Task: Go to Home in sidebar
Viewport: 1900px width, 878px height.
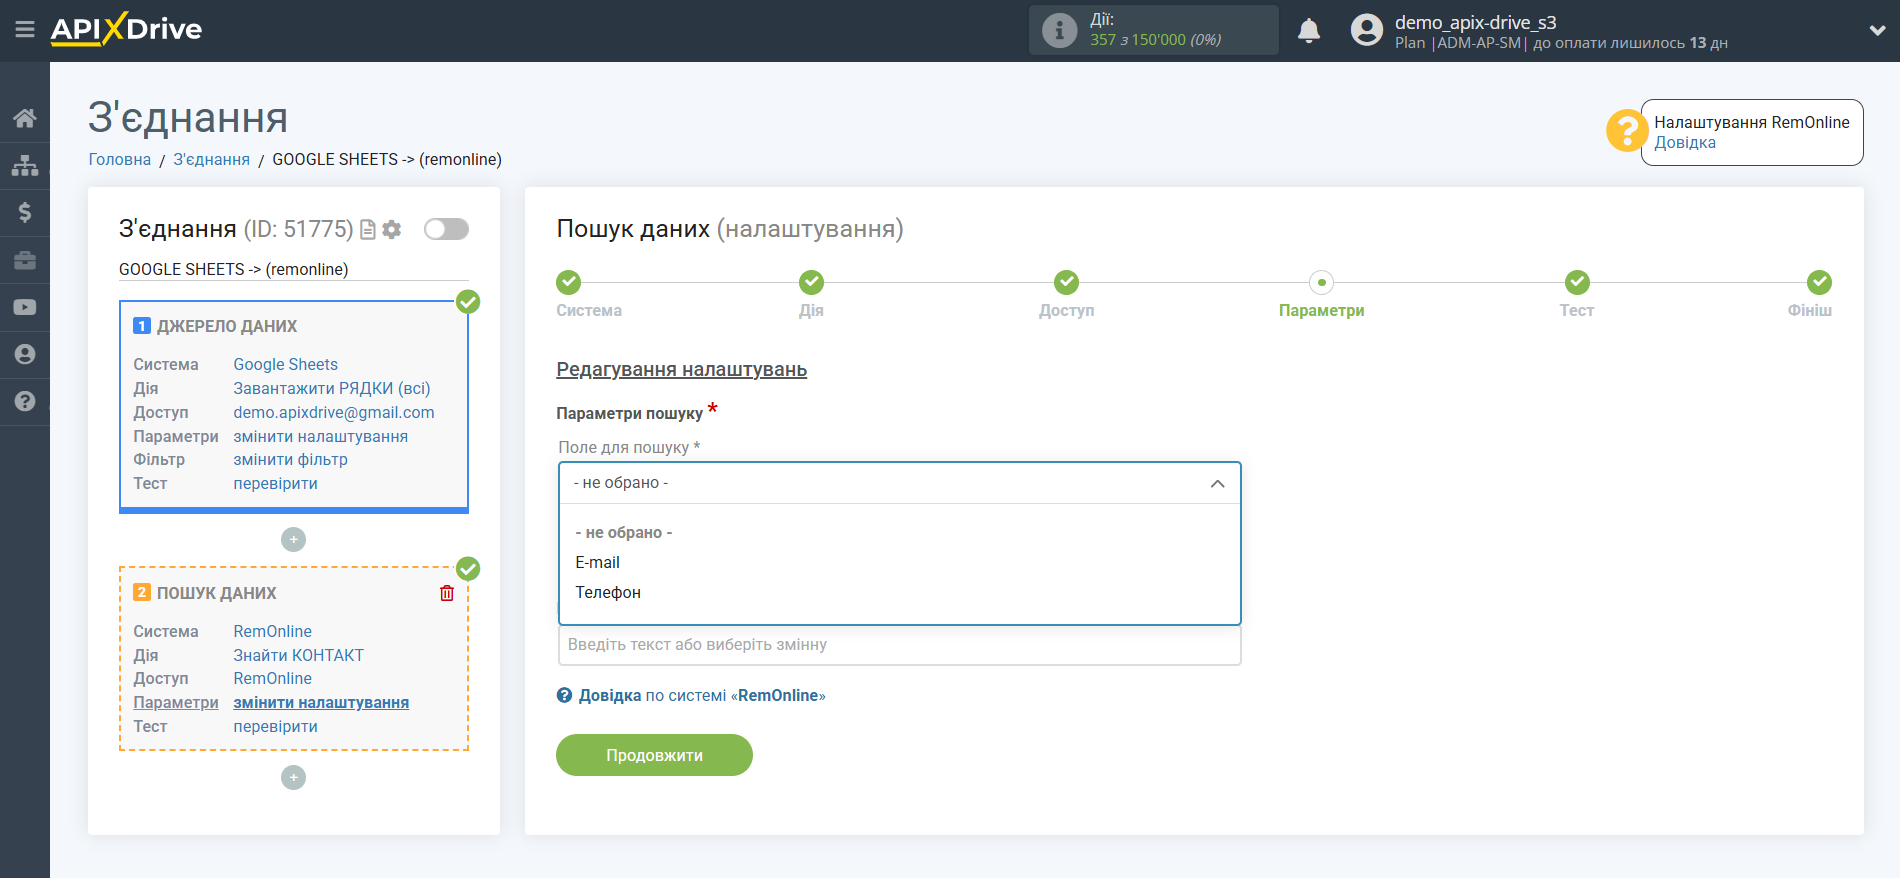Action: [x=25, y=118]
